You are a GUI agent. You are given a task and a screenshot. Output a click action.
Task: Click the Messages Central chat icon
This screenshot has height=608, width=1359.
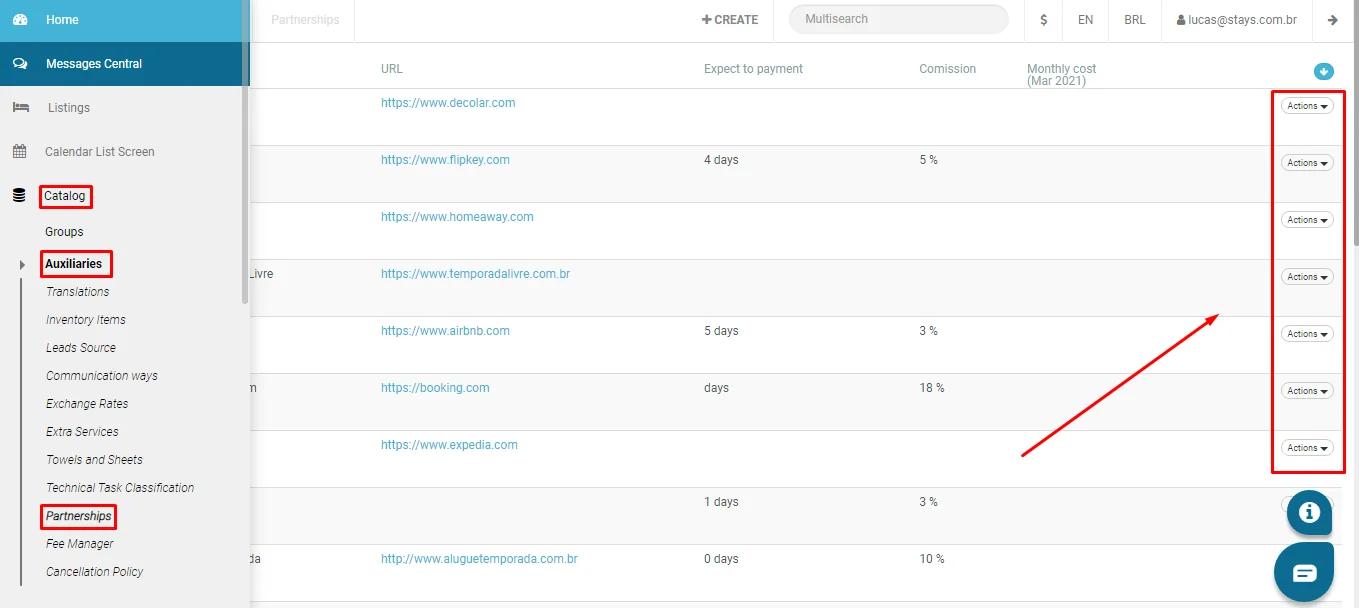pyautogui.click(x=20, y=64)
